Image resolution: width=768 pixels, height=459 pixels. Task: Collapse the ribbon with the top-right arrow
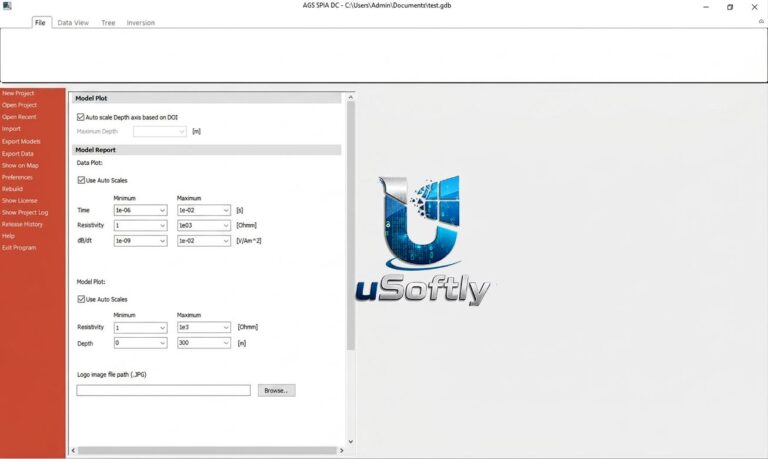point(761,22)
